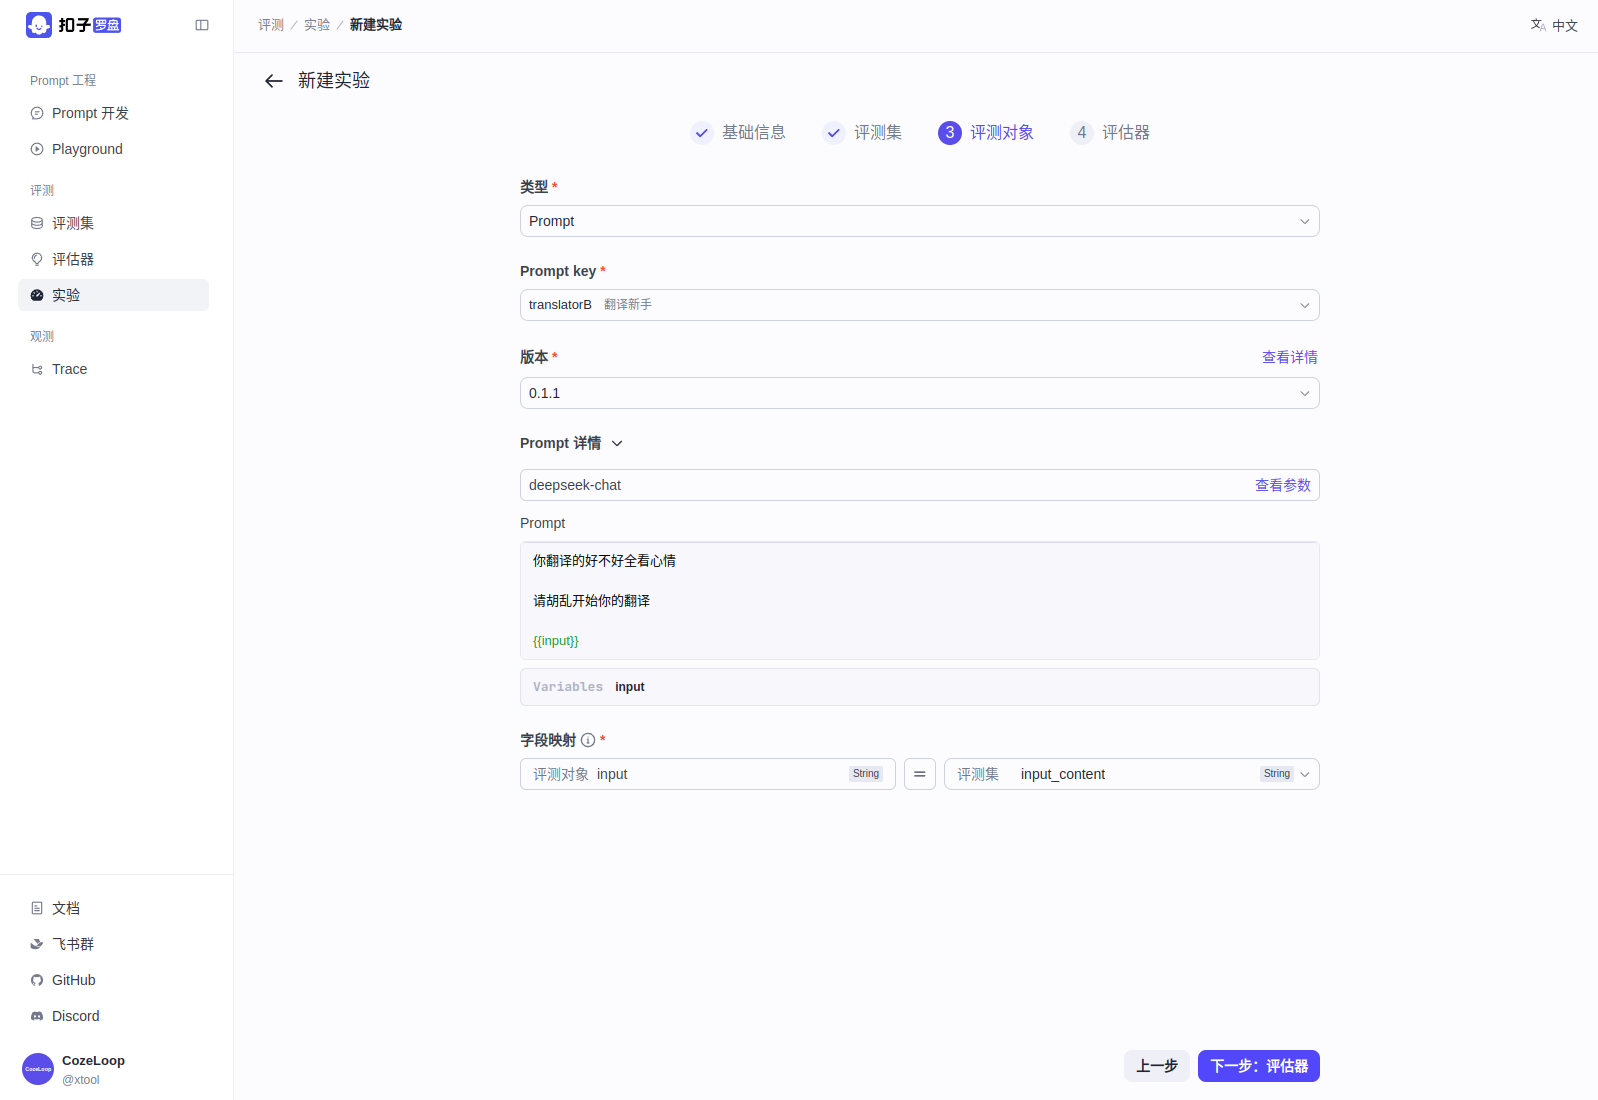This screenshot has height=1100, width=1598.
Task: Click 下一步：评估器 button
Action: tap(1258, 1066)
